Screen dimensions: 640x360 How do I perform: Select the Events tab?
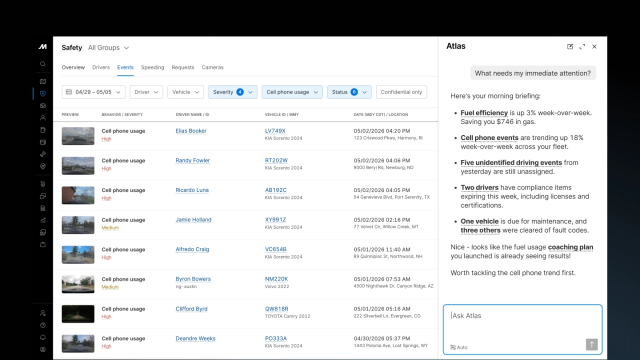[x=125, y=67]
